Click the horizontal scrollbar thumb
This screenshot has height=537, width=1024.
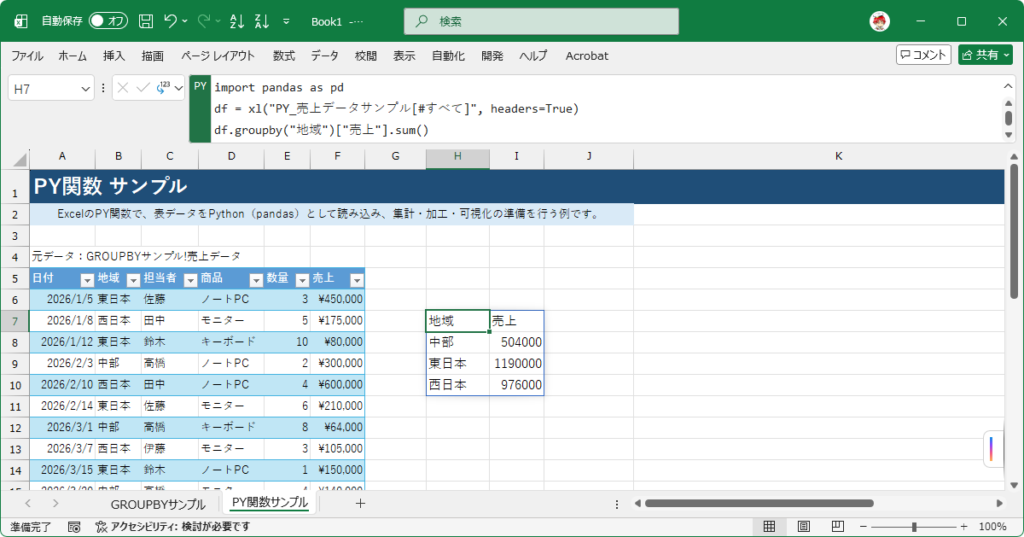(760, 503)
